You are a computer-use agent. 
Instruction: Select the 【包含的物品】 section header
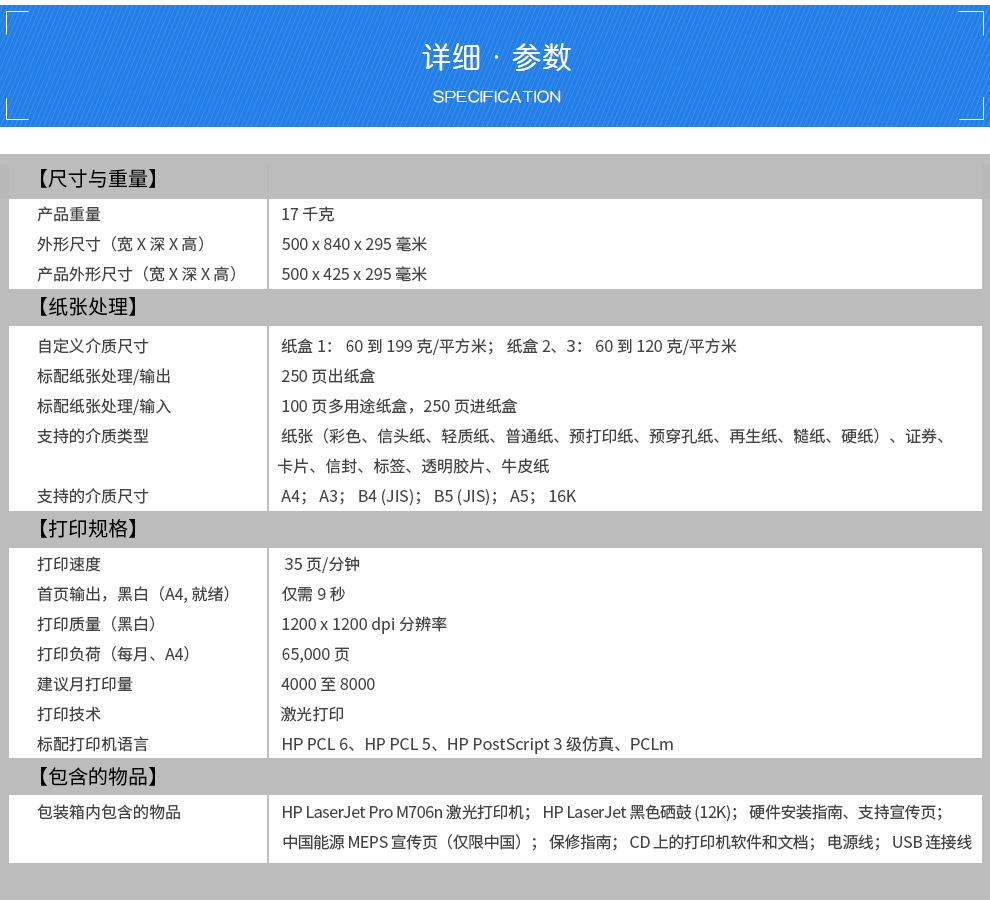click(98, 776)
